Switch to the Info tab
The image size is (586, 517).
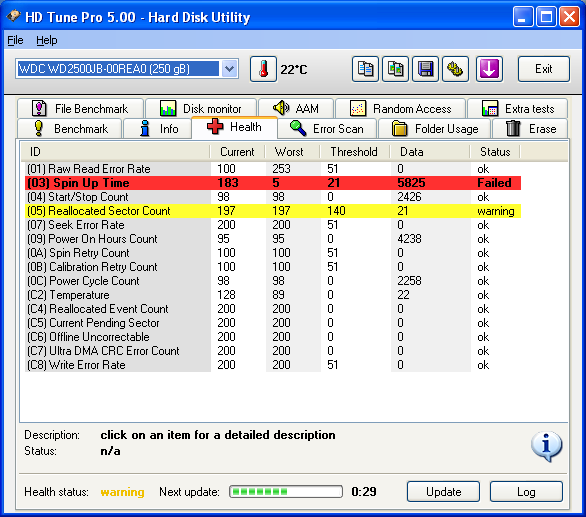[157, 129]
